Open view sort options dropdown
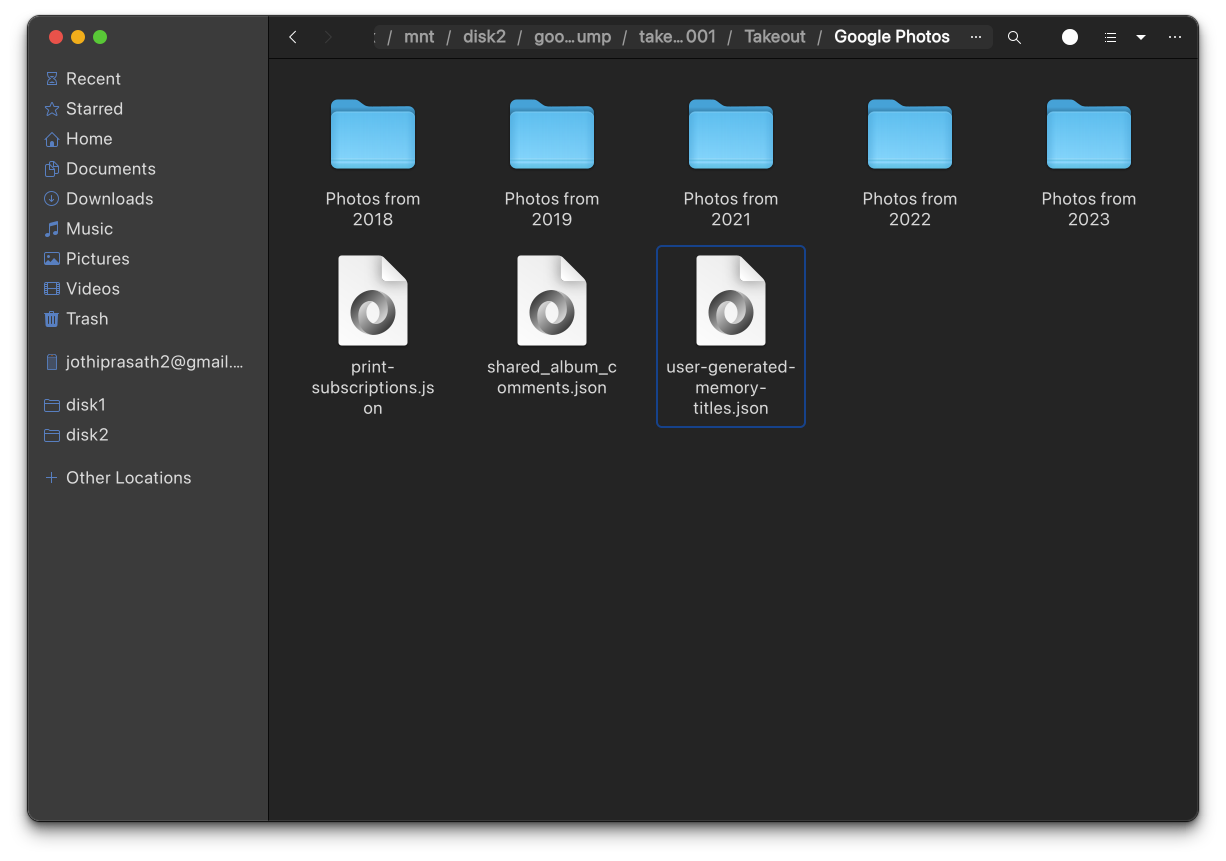 [x=1141, y=37]
